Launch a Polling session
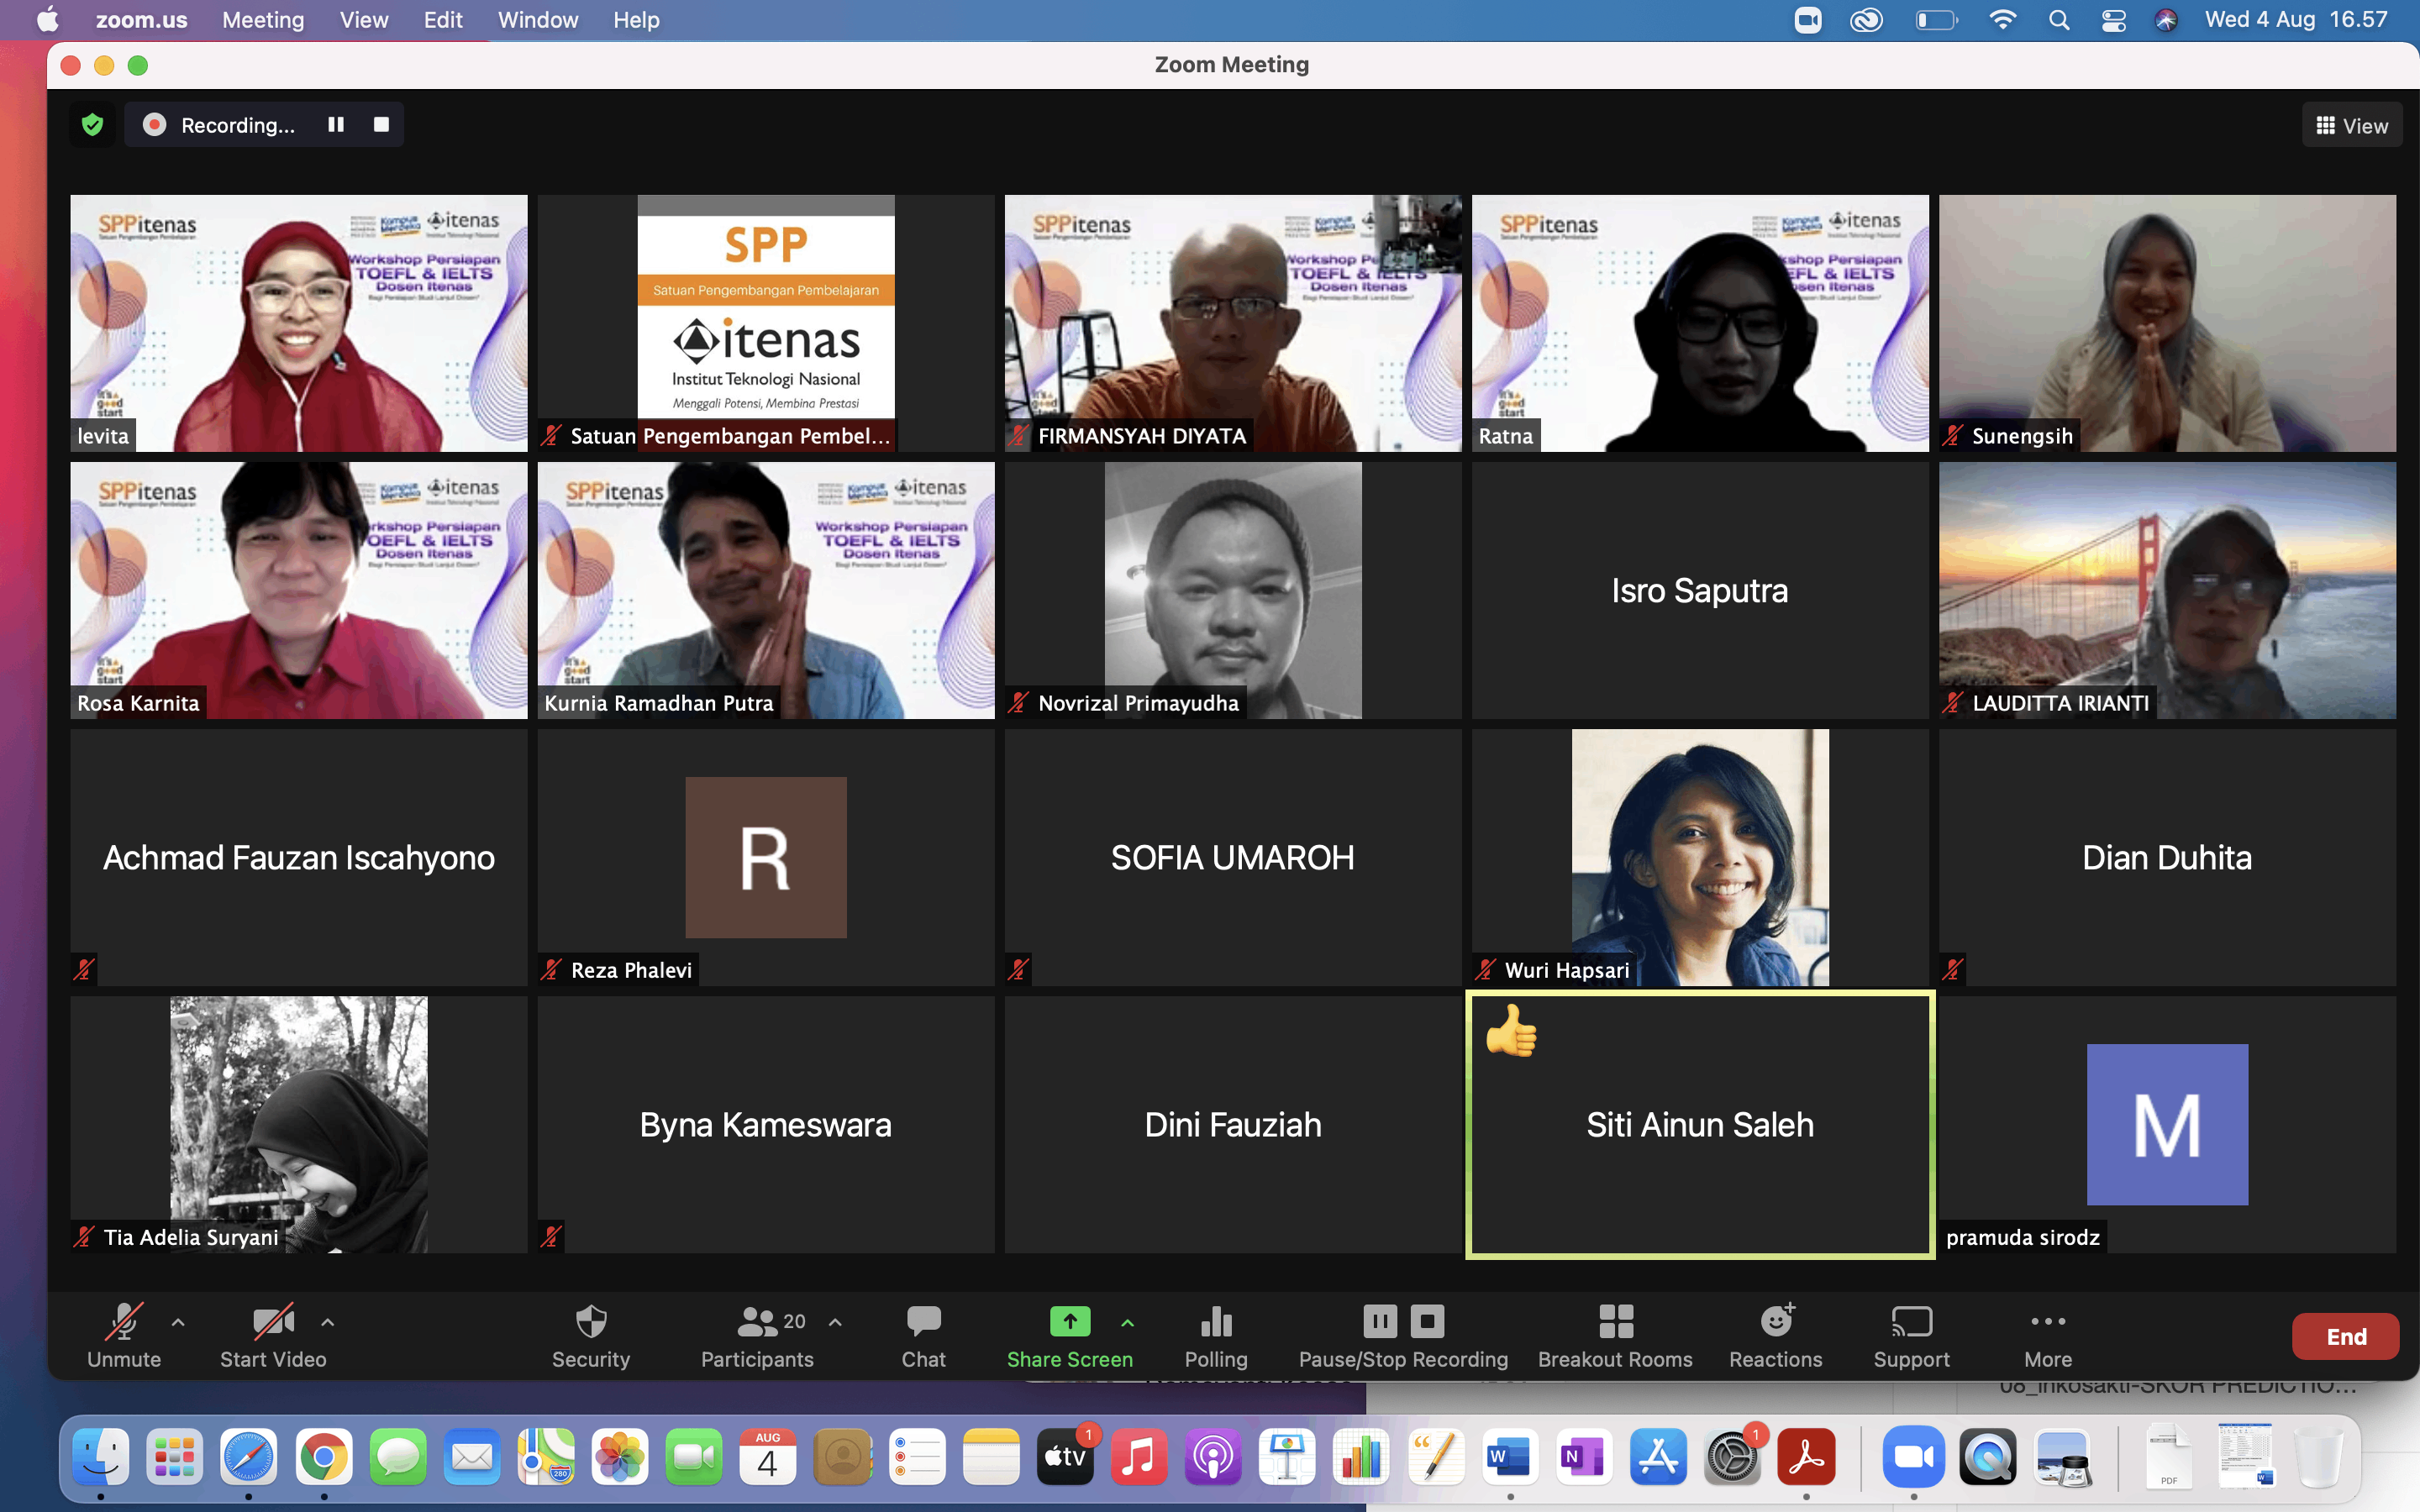2420x1512 pixels. [x=1215, y=1322]
